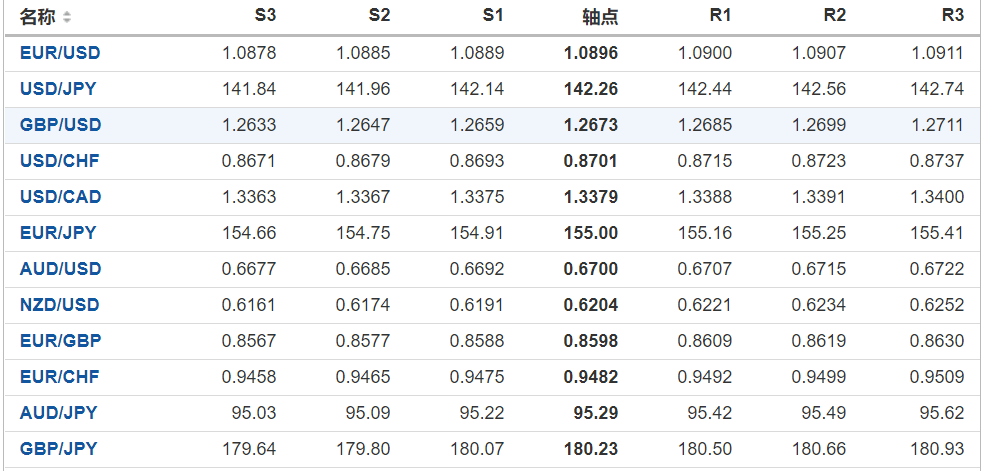Open the GBP/JPY pair link
The width and height of the screenshot is (981, 471).
[x=58, y=449]
